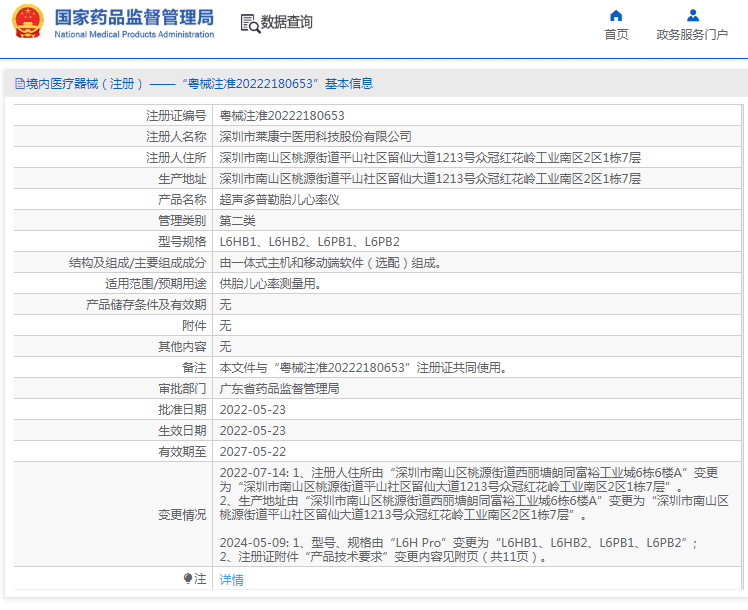Viewport: 748px width, 610px height.
Task: Open the 详情 link
Action: point(231,579)
